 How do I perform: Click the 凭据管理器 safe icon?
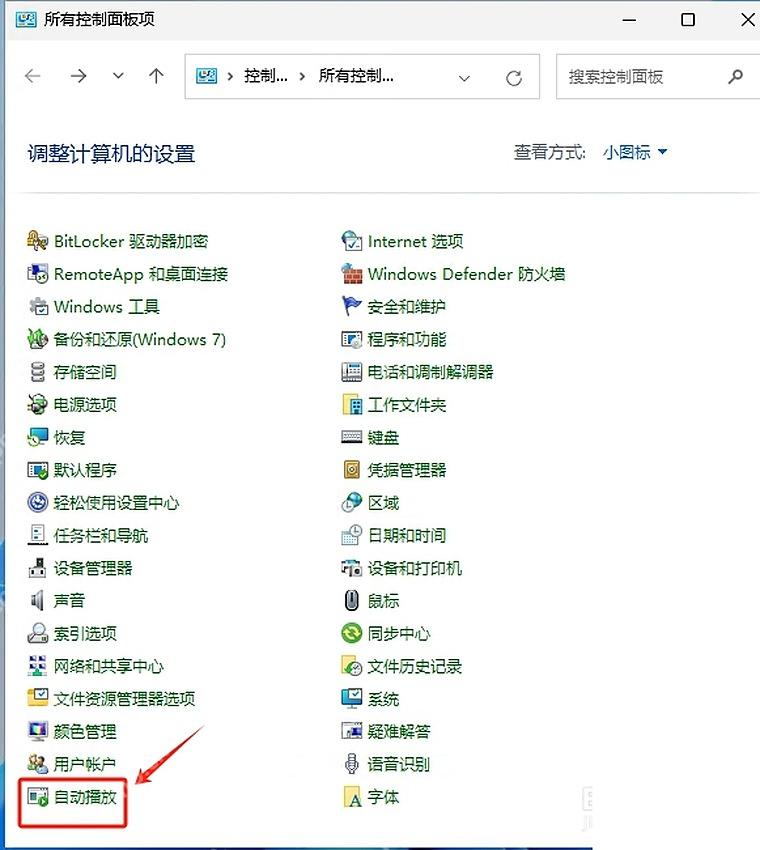(x=351, y=470)
